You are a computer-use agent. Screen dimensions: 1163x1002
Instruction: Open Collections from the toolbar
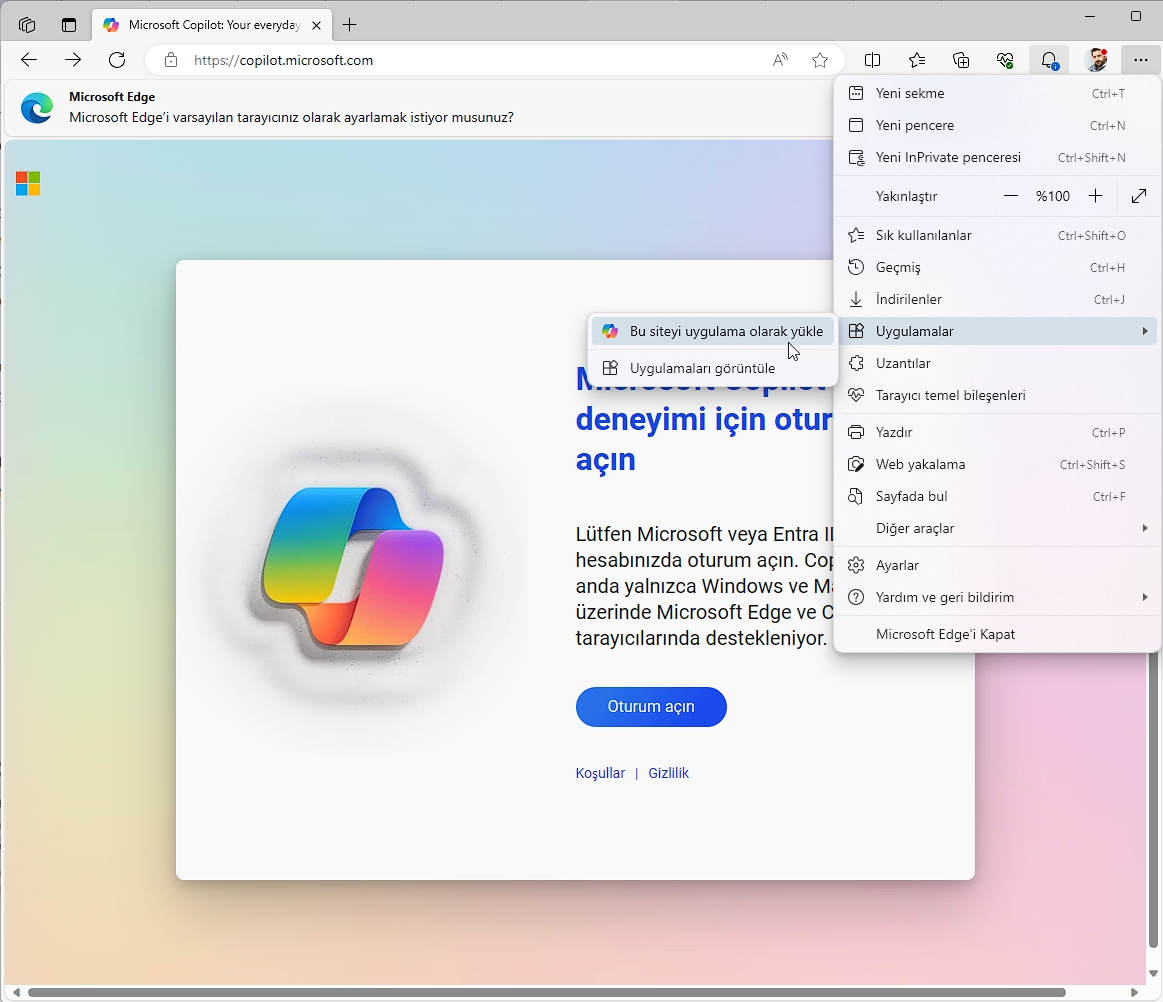click(x=961, y=60)
